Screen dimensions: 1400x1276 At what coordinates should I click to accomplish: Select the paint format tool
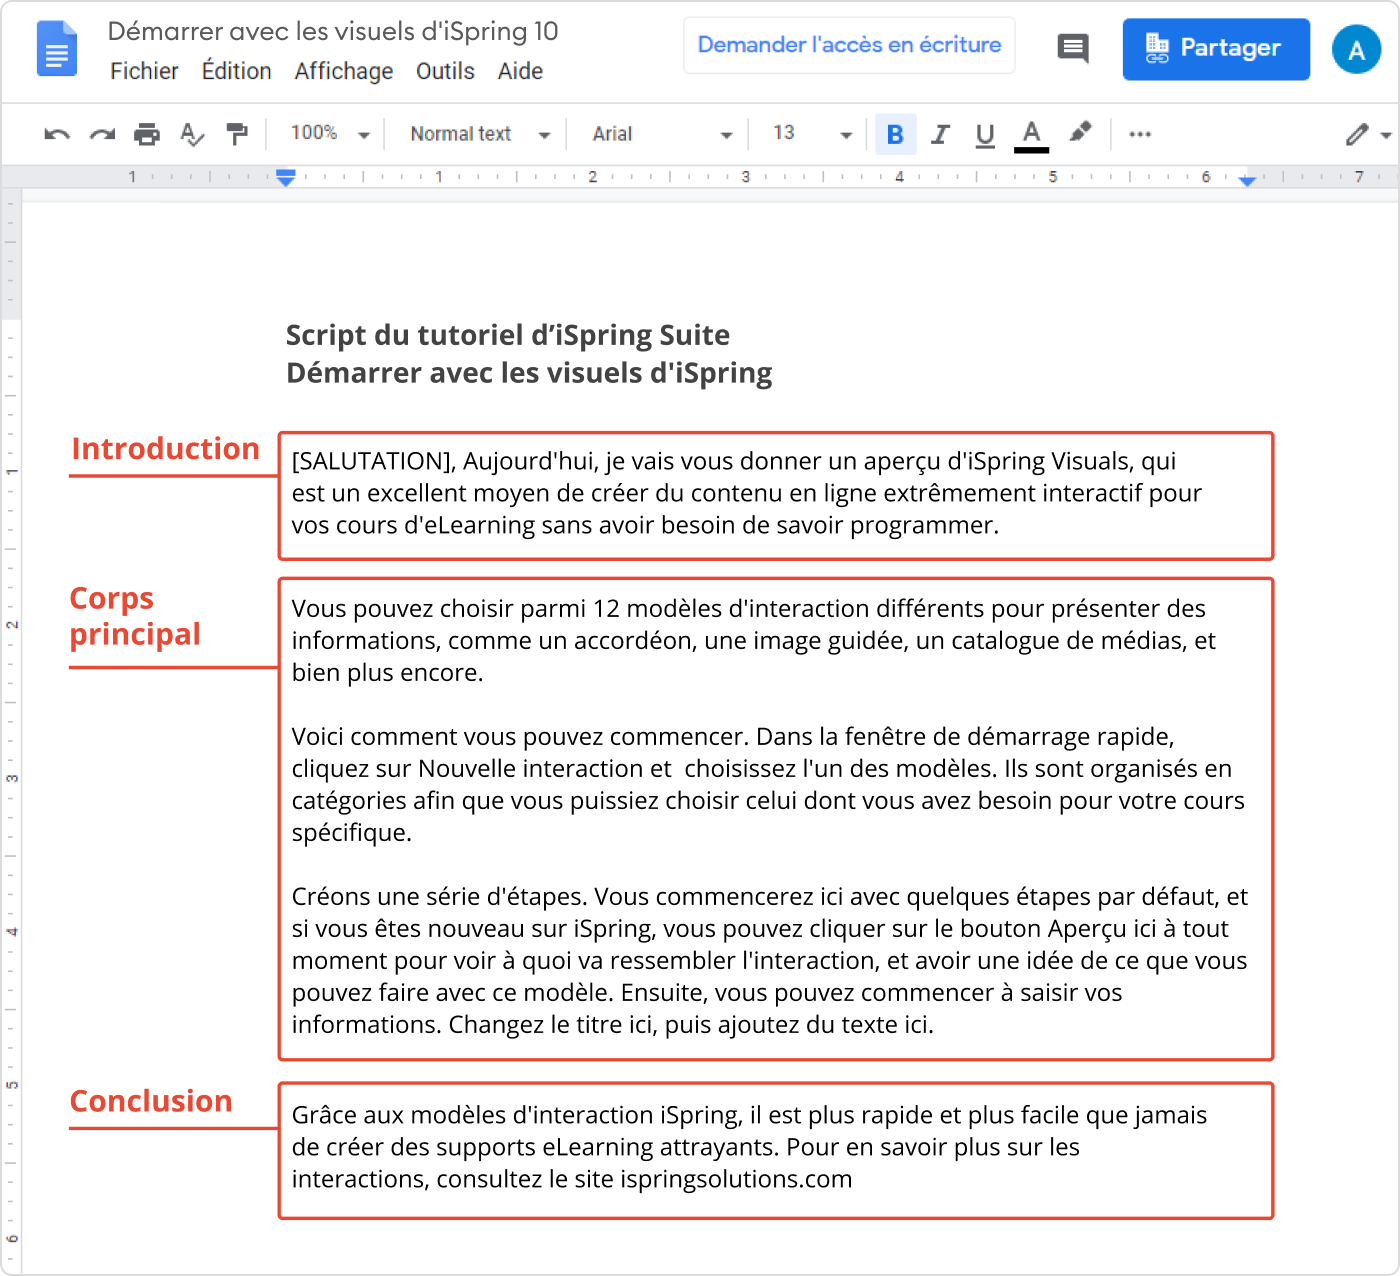[x=237, y=134]
